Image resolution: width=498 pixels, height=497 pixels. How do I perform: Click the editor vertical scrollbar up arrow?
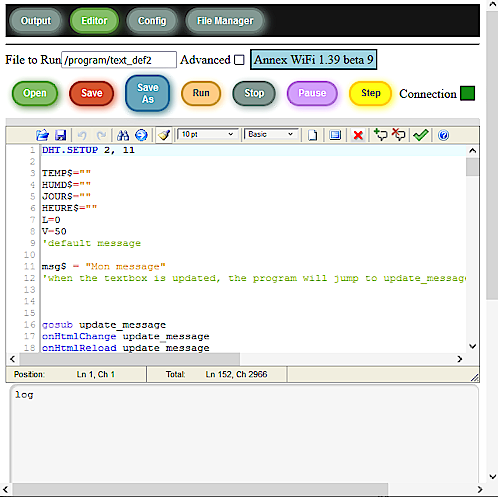tap(472, 151)
